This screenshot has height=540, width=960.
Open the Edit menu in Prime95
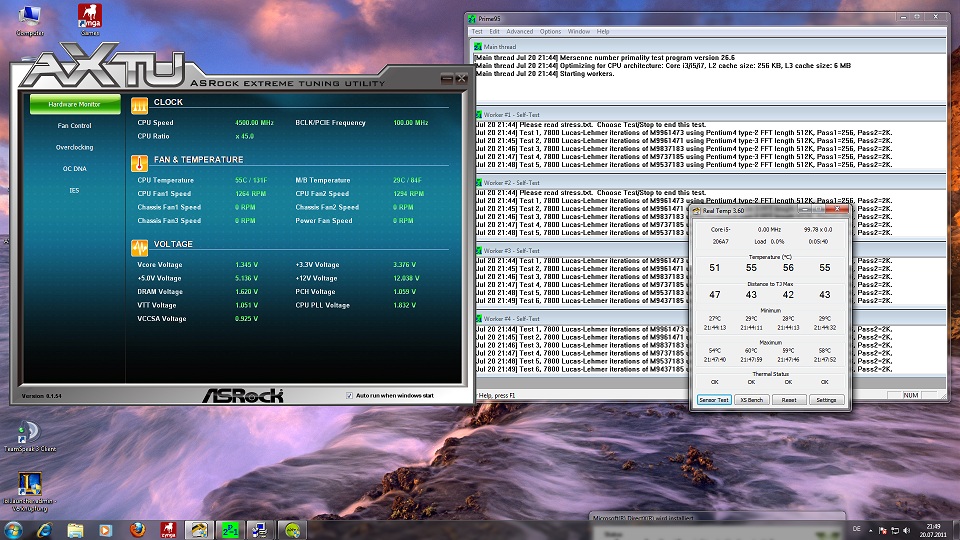click(494, 31)
